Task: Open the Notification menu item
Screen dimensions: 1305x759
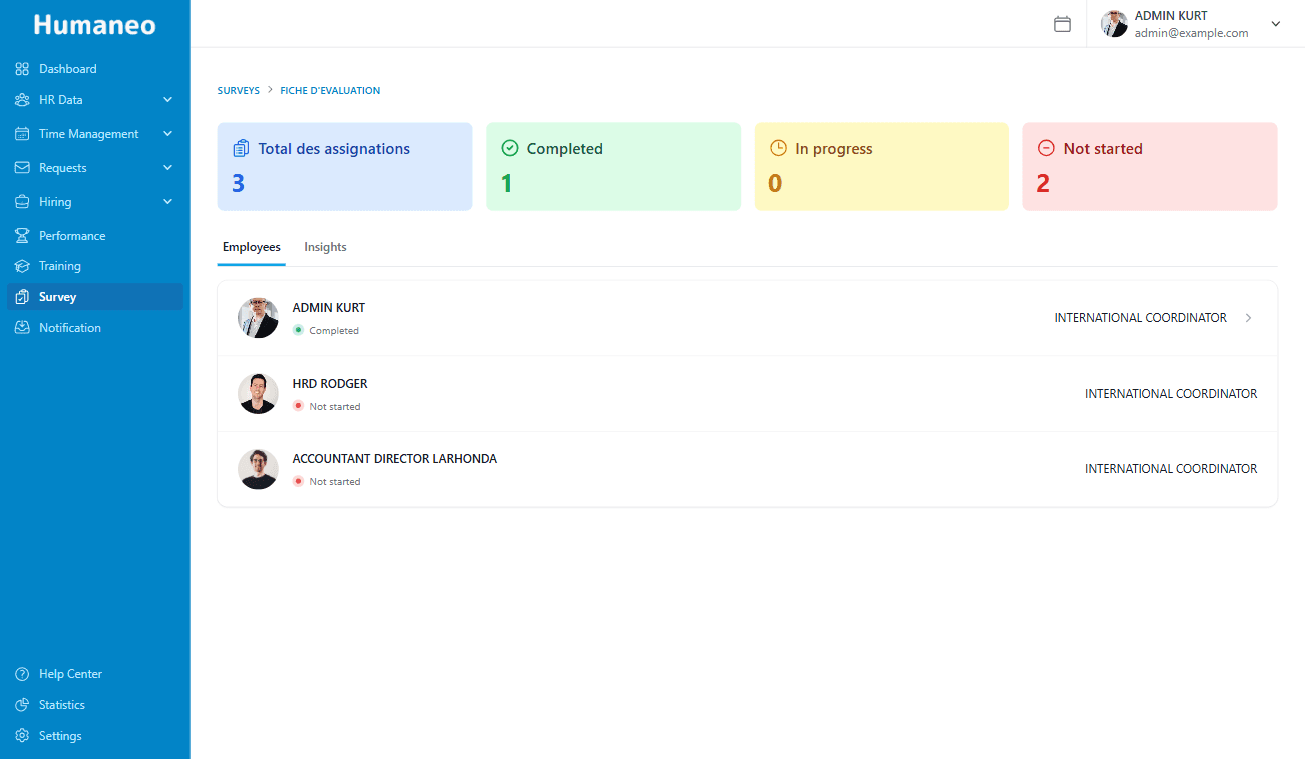Action: (95, 328)
